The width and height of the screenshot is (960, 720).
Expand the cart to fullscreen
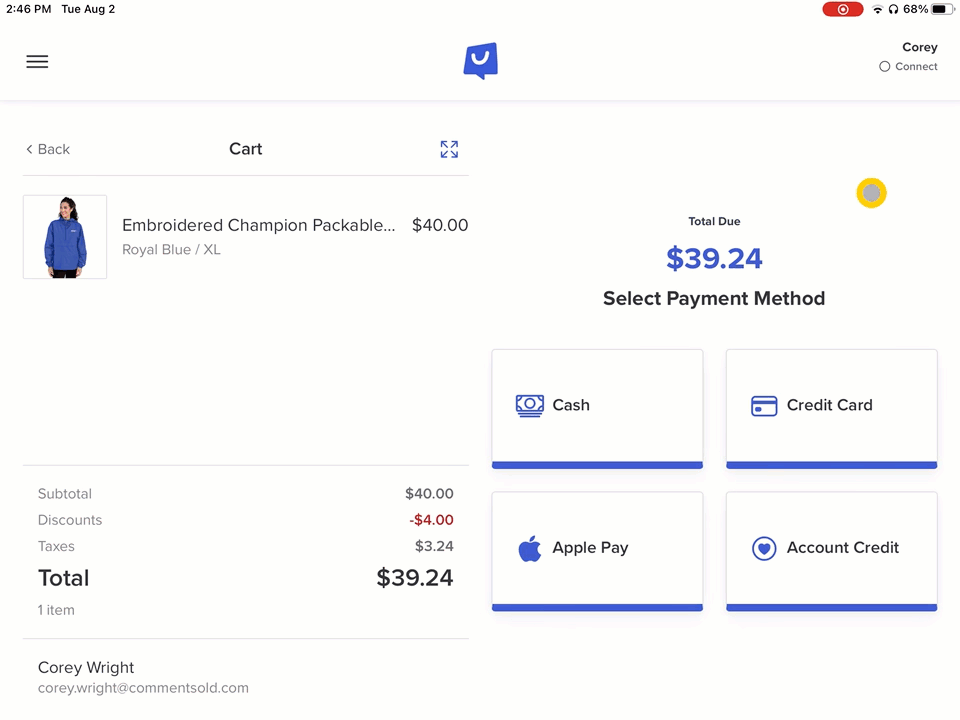pos(449,149)
